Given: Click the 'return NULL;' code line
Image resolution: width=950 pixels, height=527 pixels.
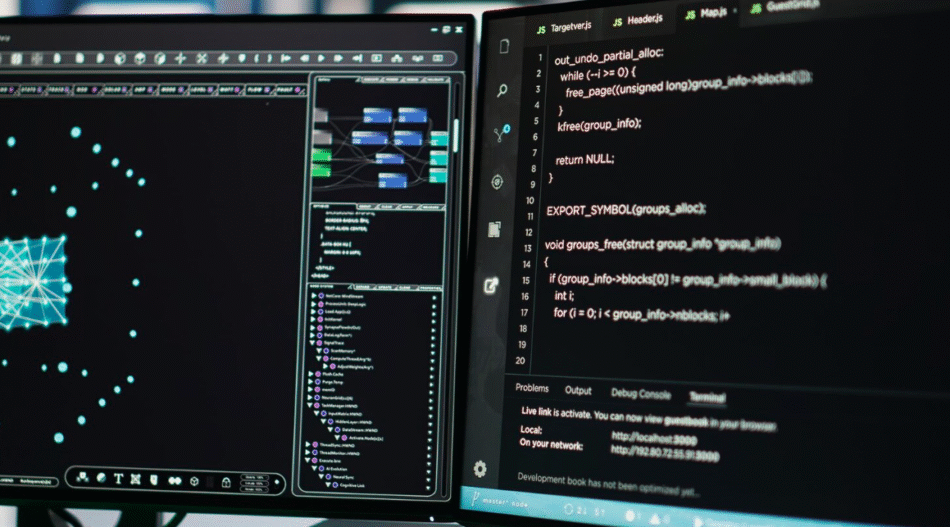Looking at the screenshot, I should click(585, 159).
